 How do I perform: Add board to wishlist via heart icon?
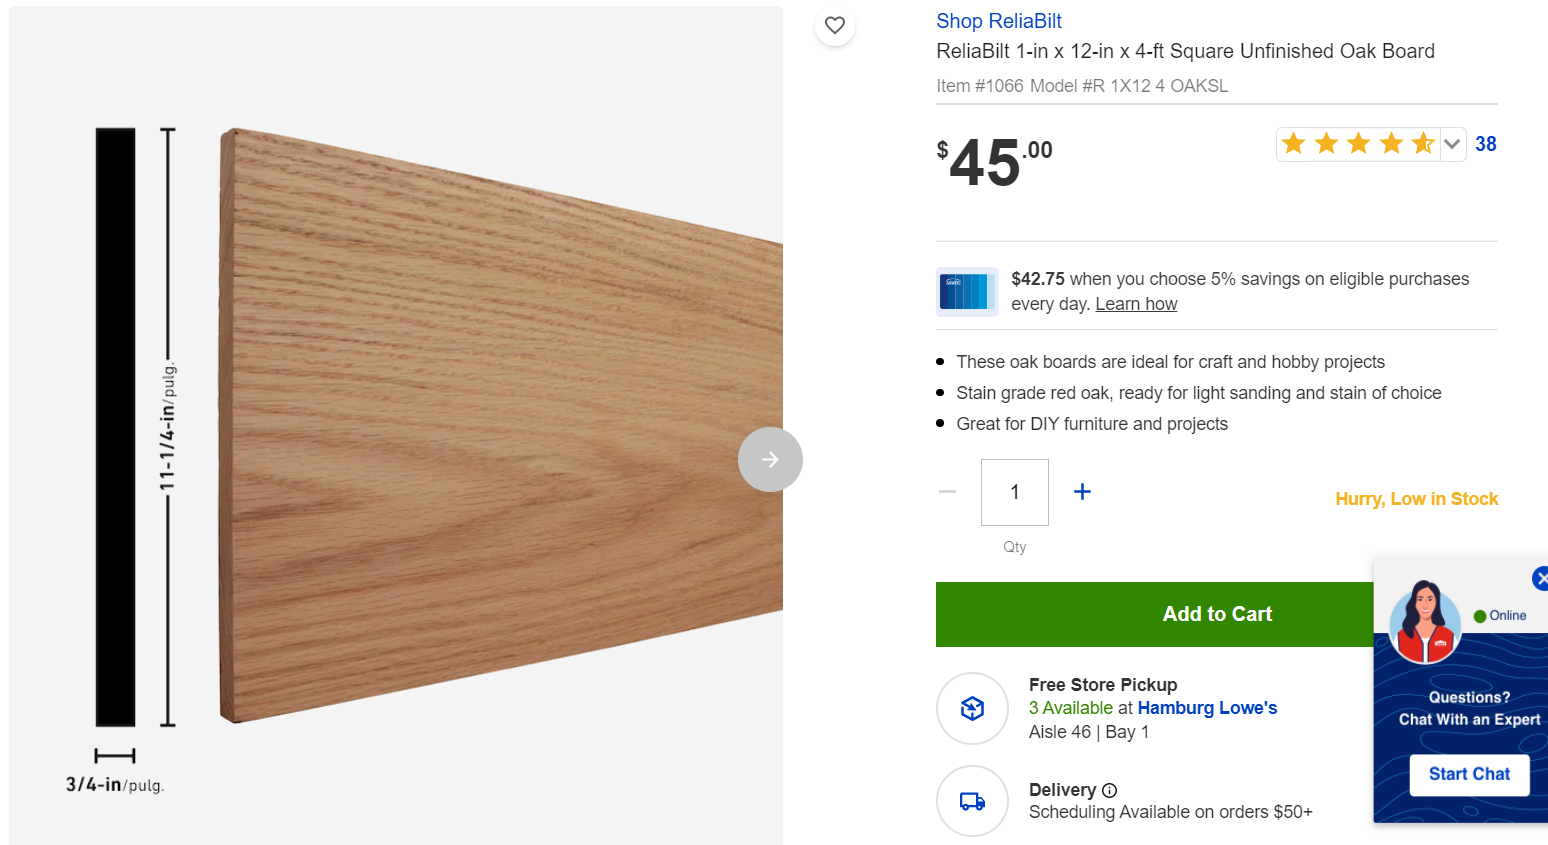click(835, 26)
